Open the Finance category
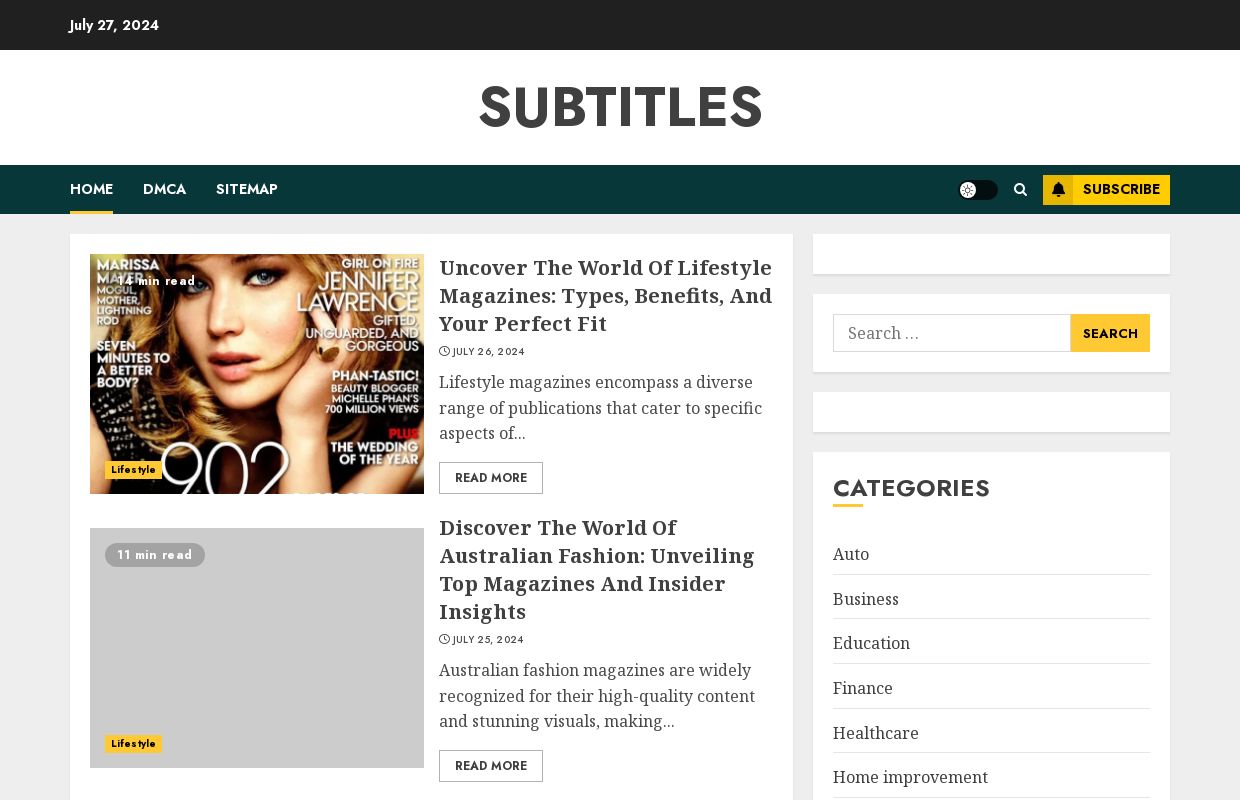 click(863, 688)
